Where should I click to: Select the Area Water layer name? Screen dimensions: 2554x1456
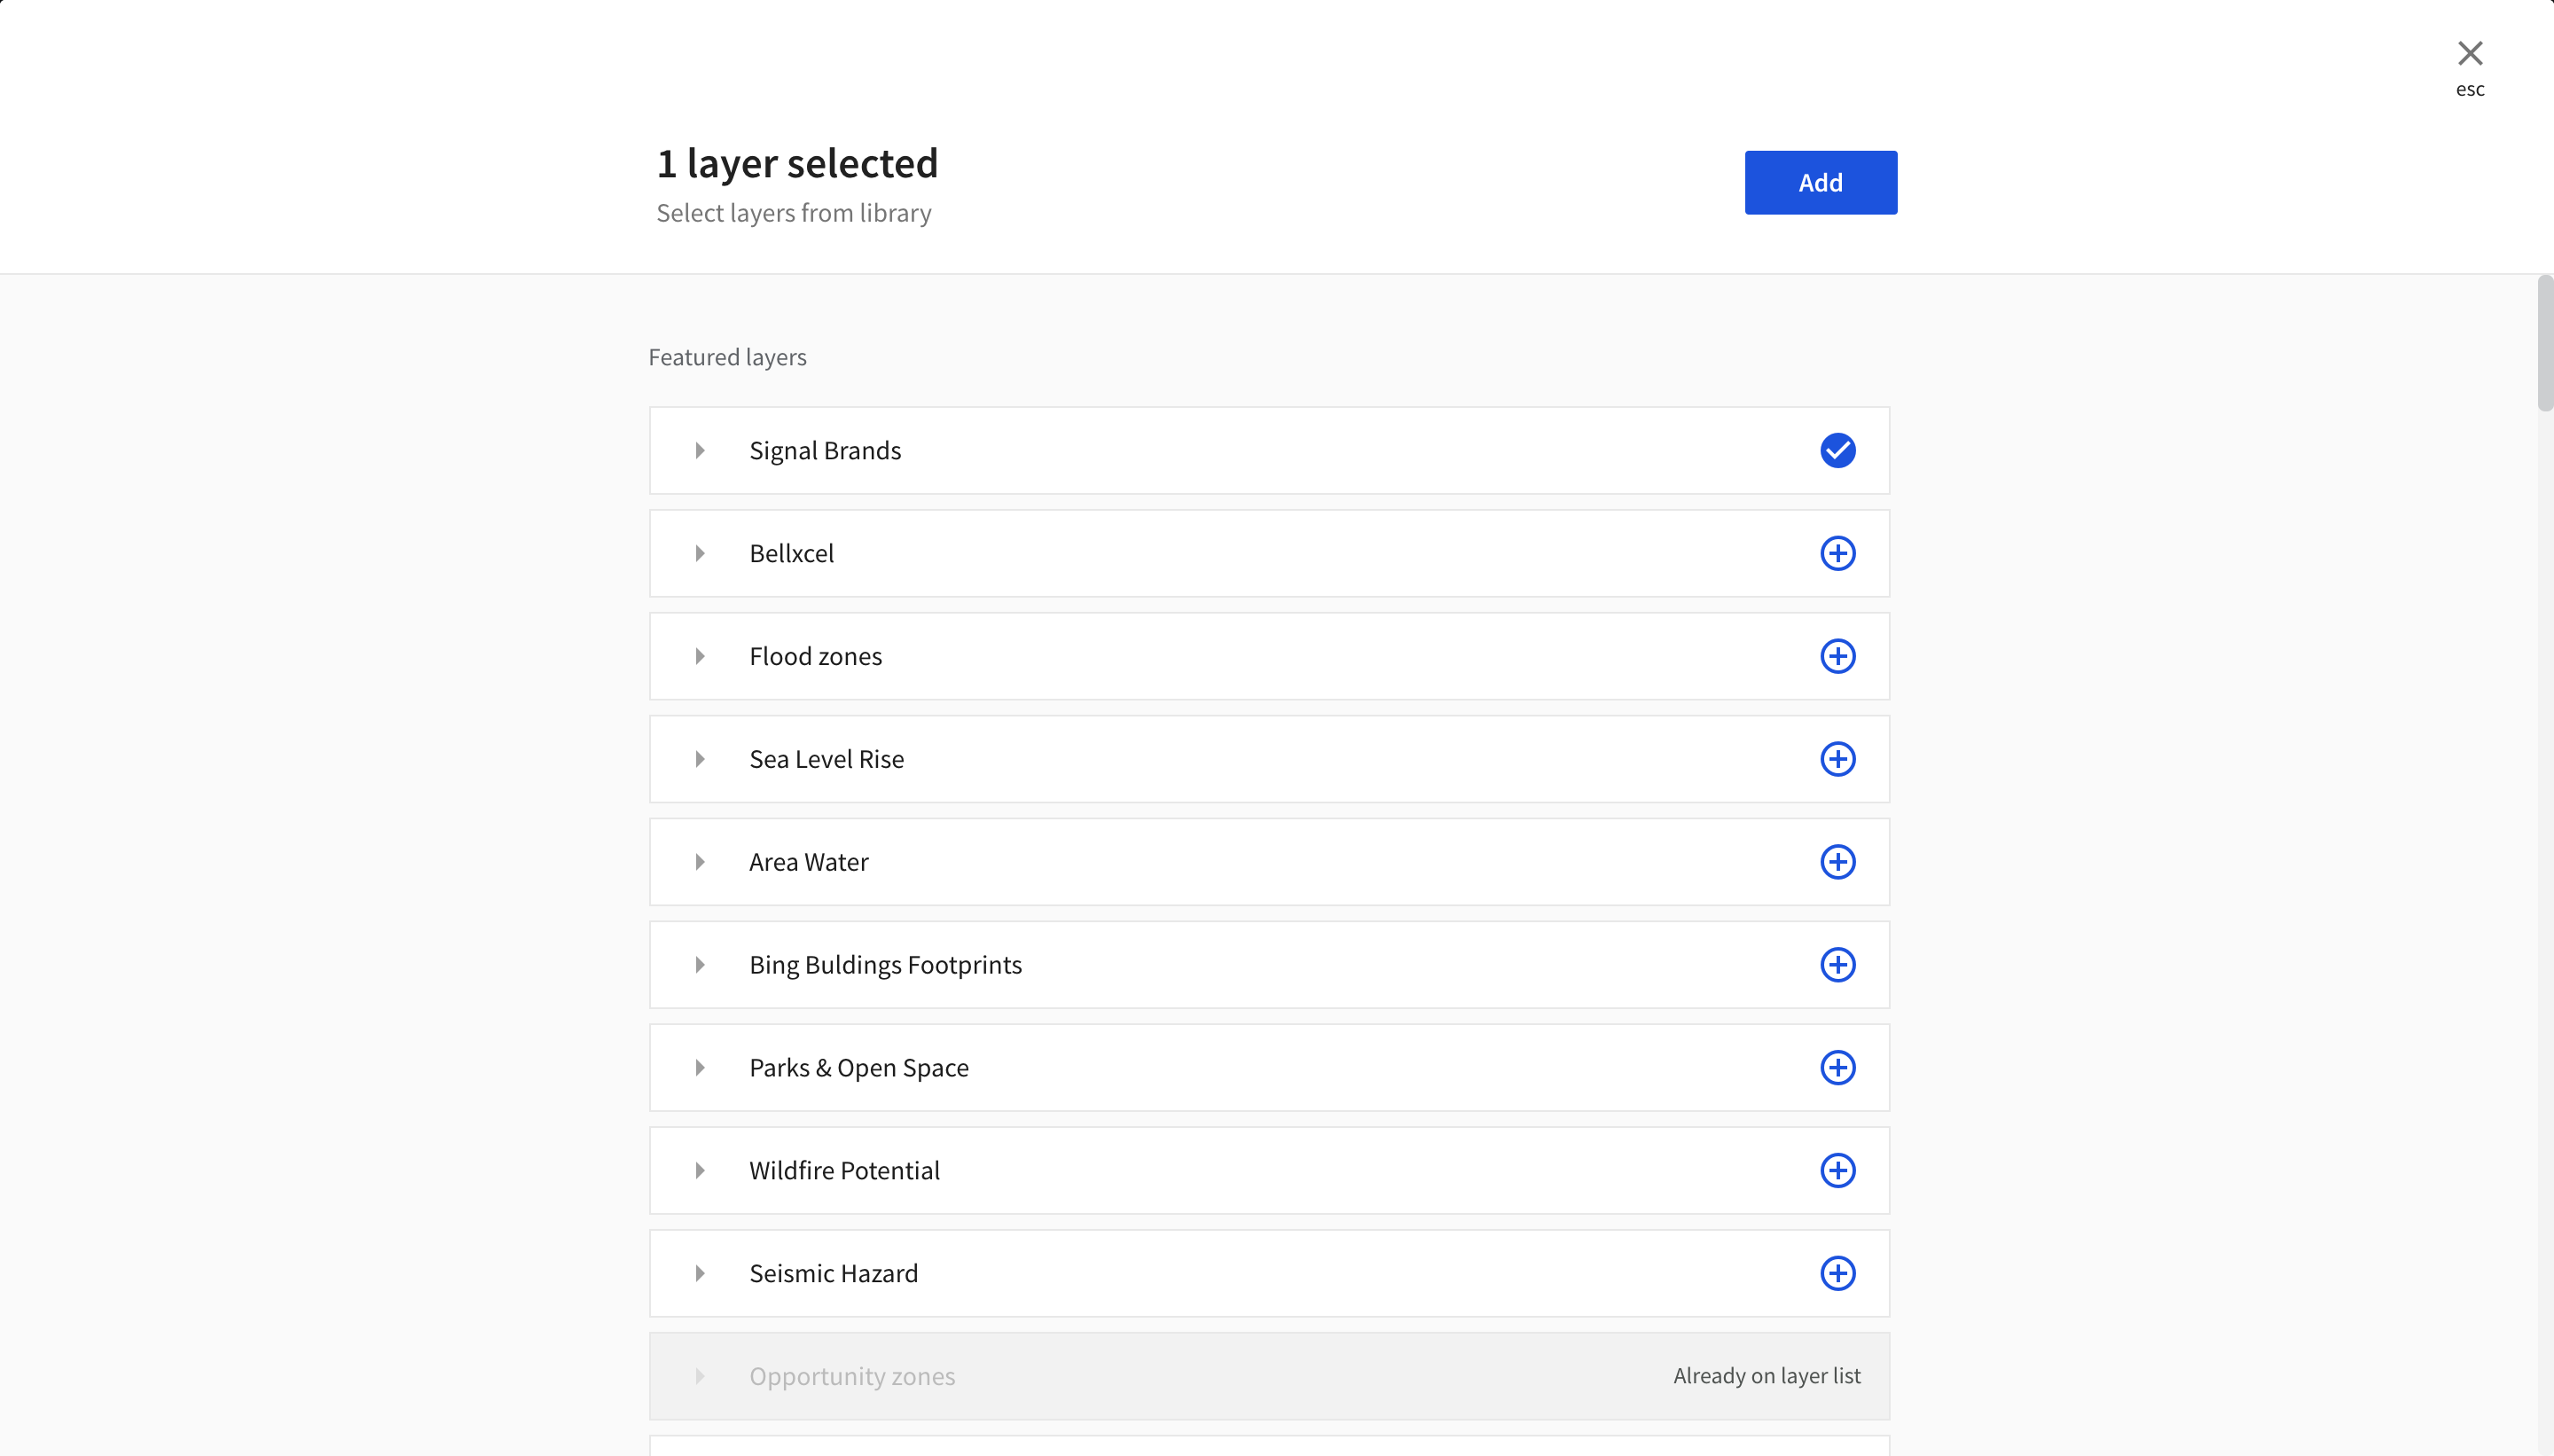808,862
